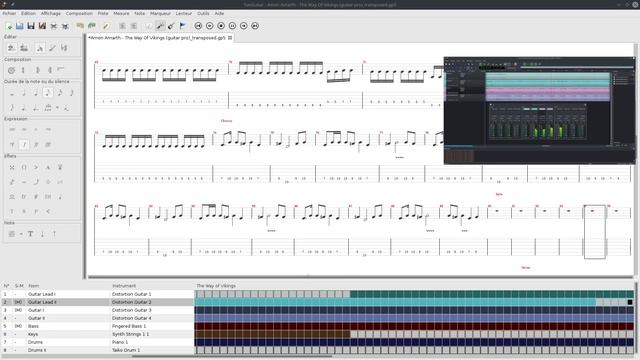This screenshot has height=360, width=640.
Task: Click the blue marker flag icon
Action: coord(182,26)
